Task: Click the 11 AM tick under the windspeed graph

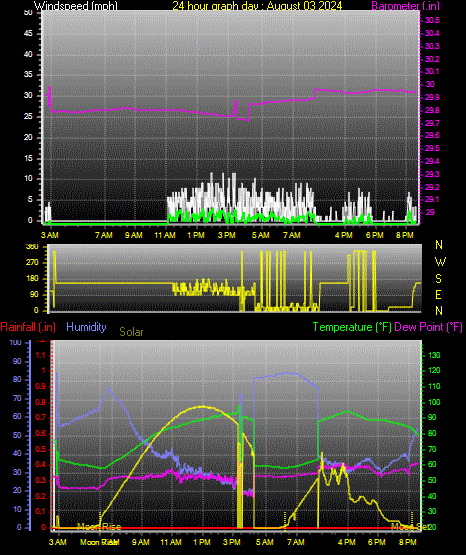Action: pos(165,235)
